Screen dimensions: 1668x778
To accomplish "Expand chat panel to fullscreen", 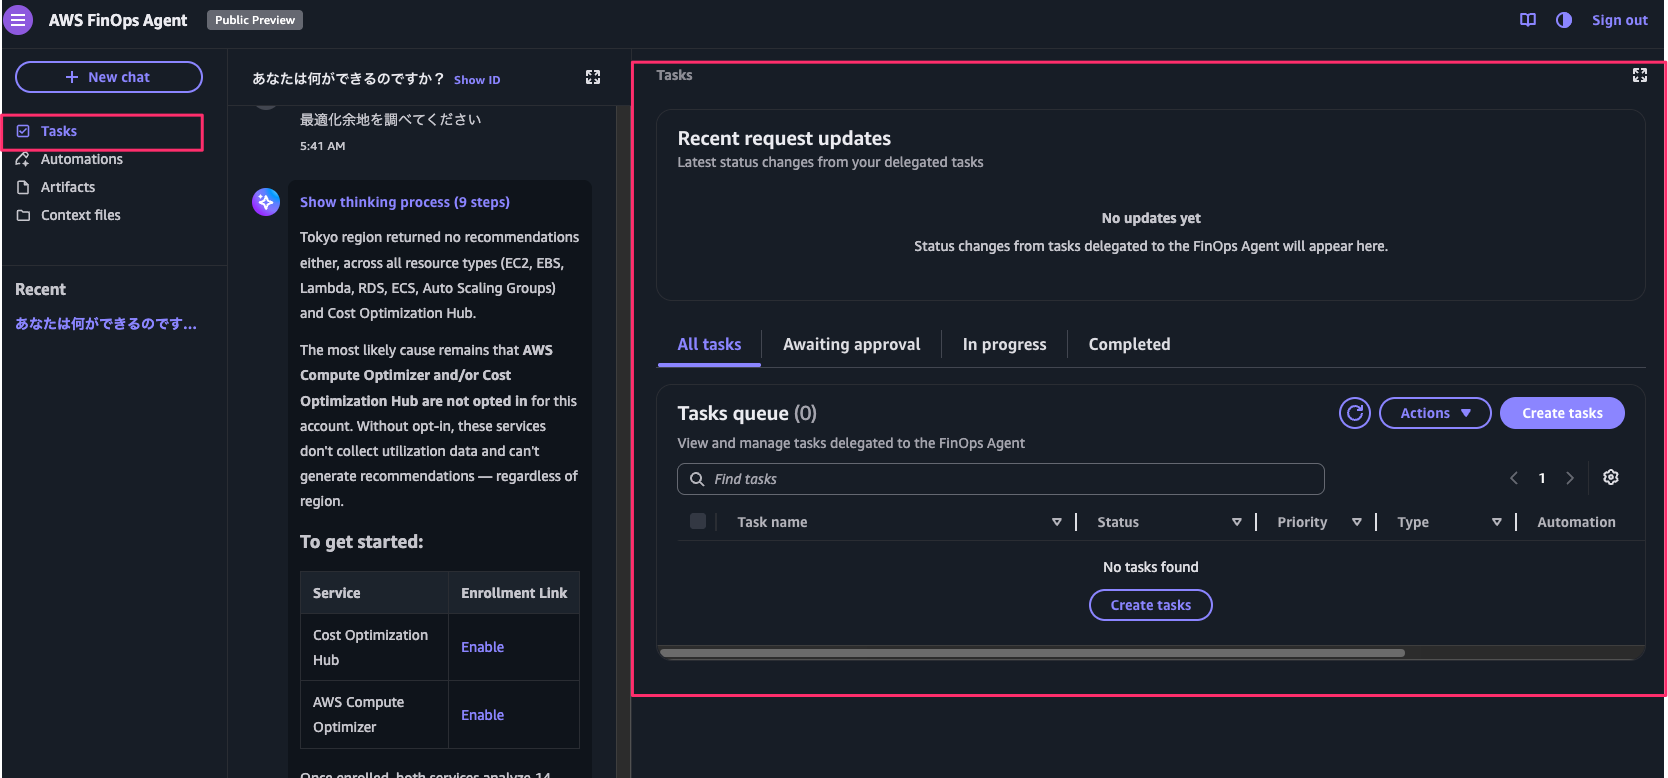I will 593,77.
